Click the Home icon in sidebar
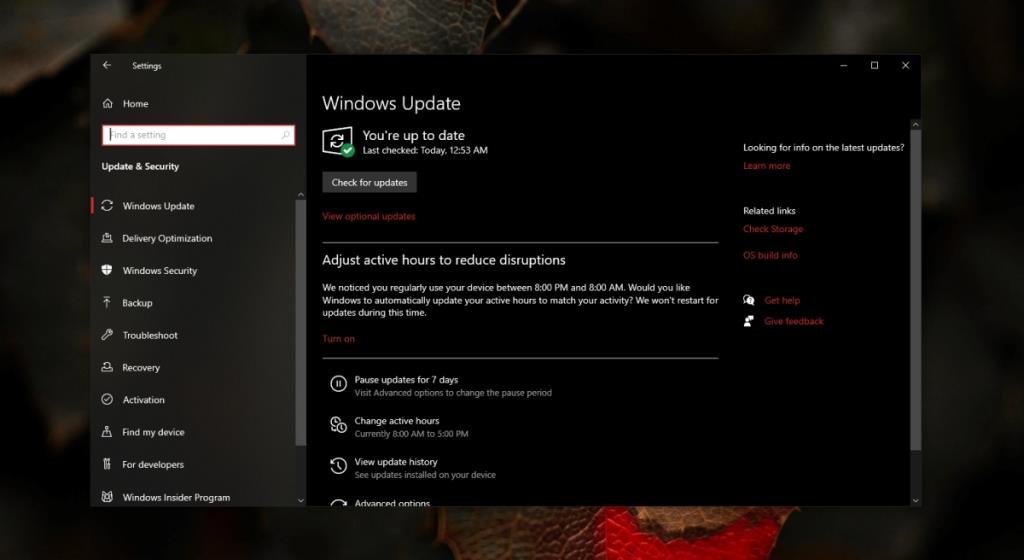The height and width of the screenshot is (560, 1024). [x=108, y=104]
